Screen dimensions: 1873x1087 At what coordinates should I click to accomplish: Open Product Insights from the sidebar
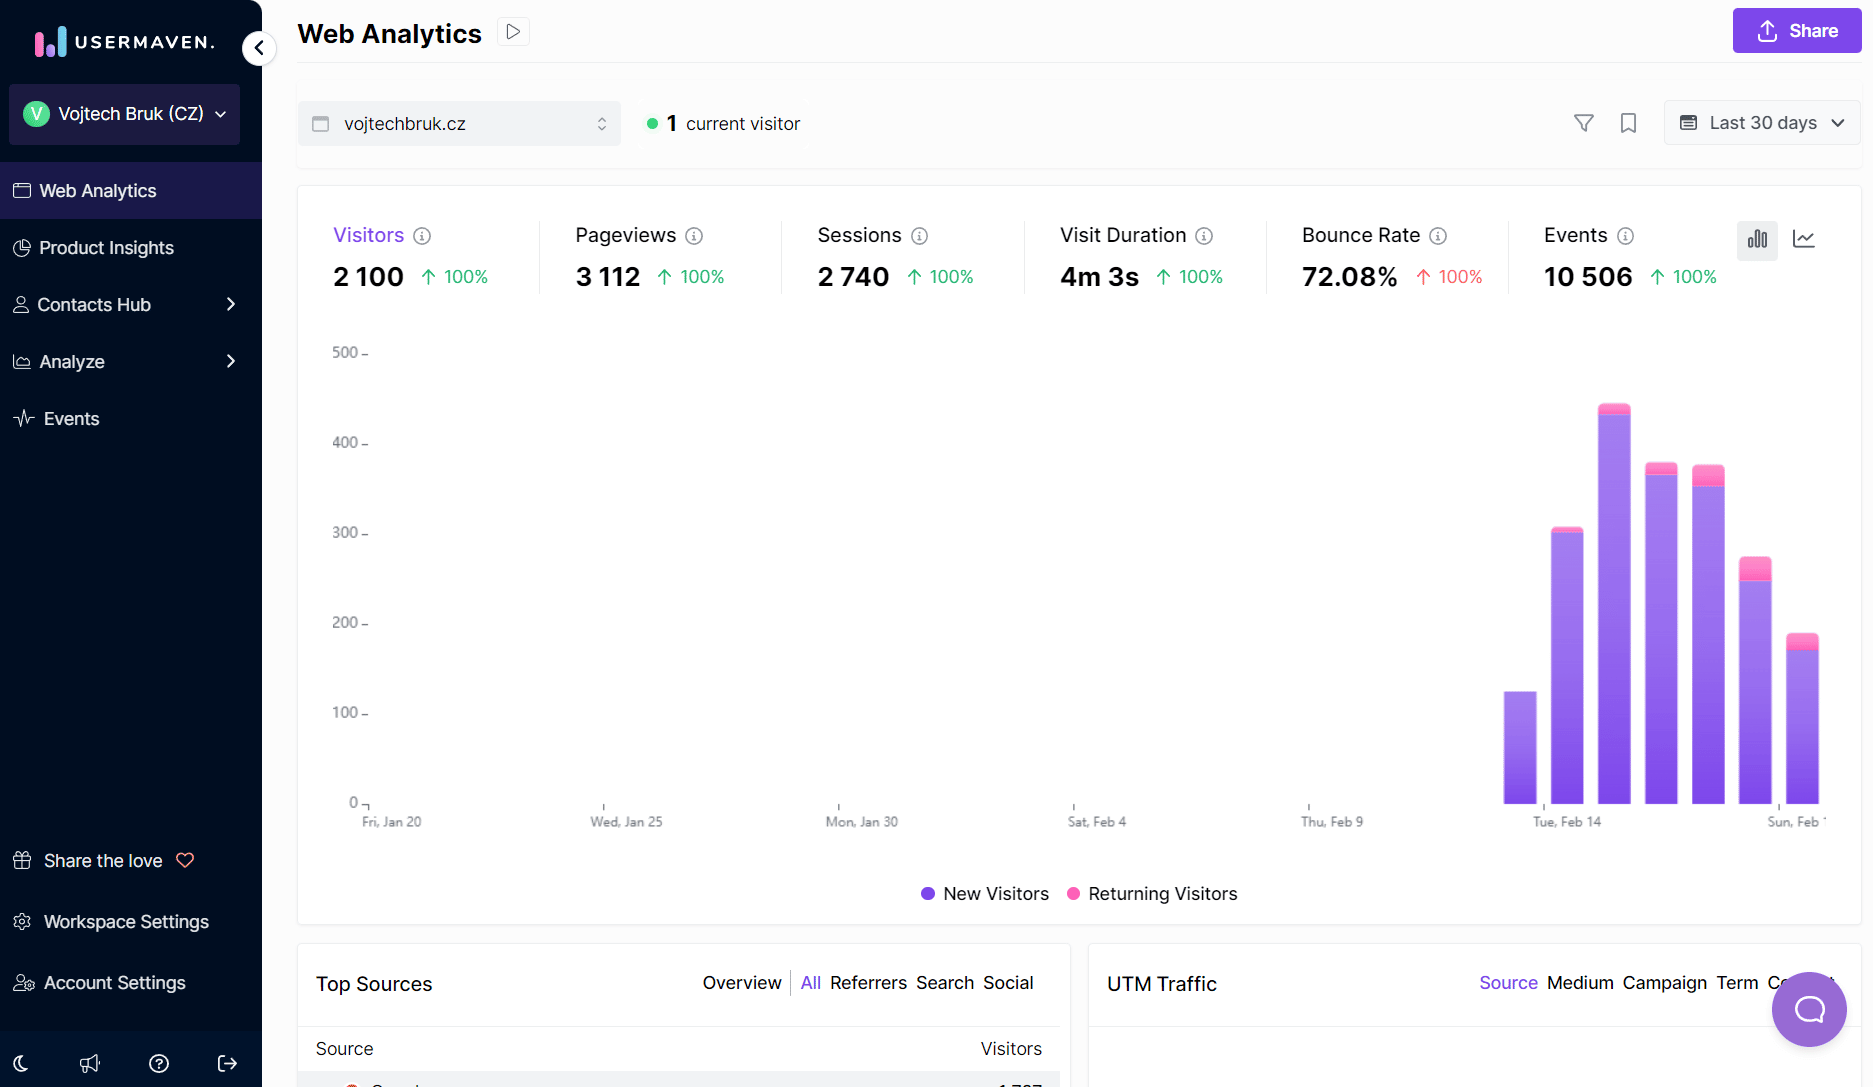tap(106, 248)
